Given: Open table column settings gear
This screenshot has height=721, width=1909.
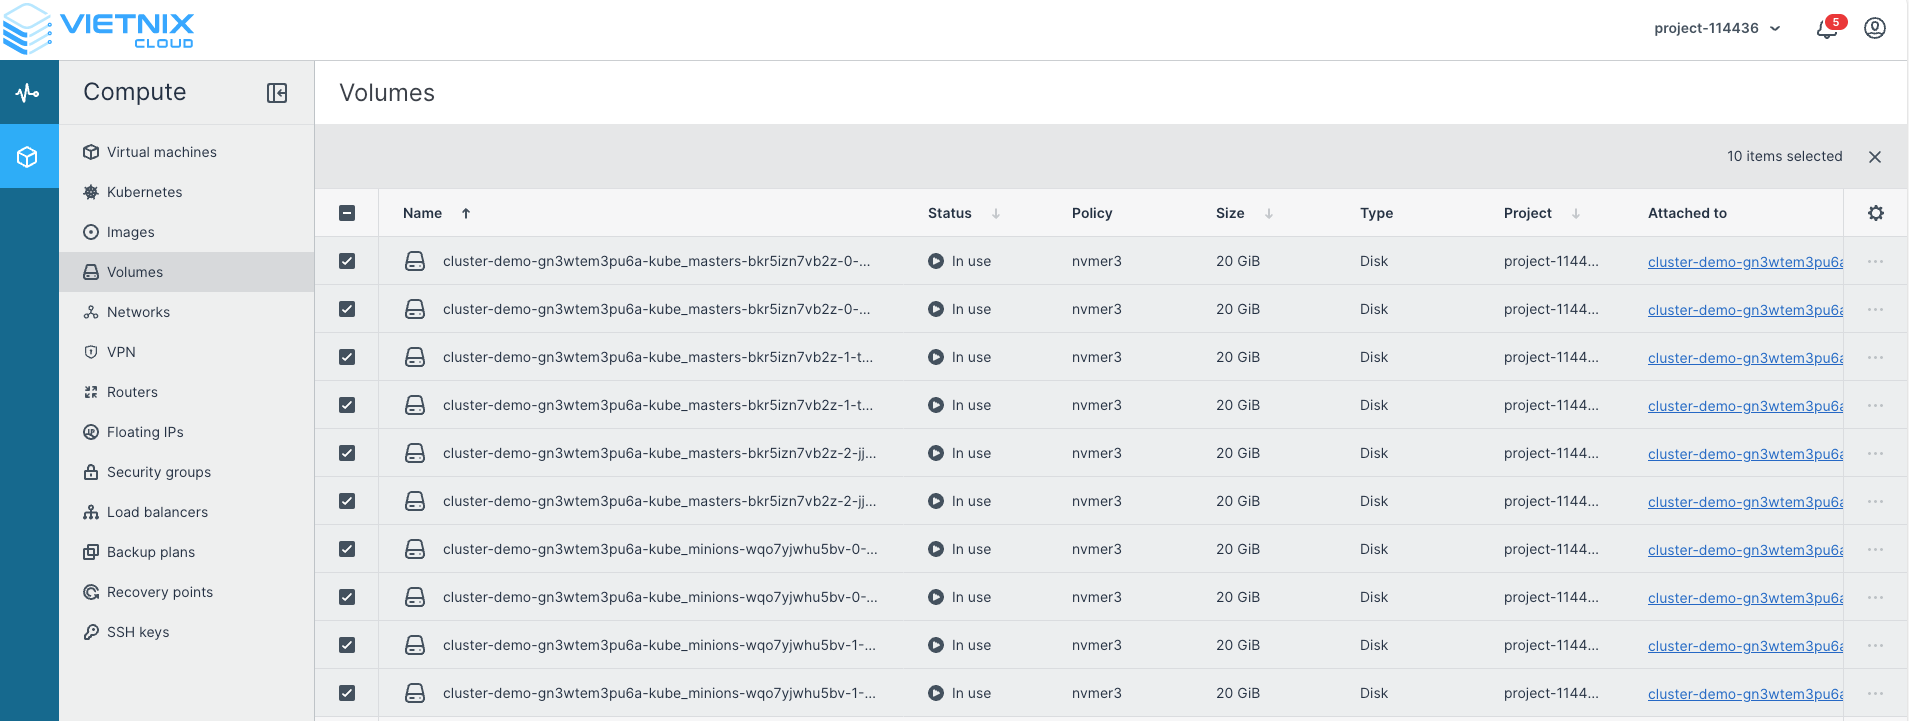Looking at the screenshot, I should pos(1875,213).
